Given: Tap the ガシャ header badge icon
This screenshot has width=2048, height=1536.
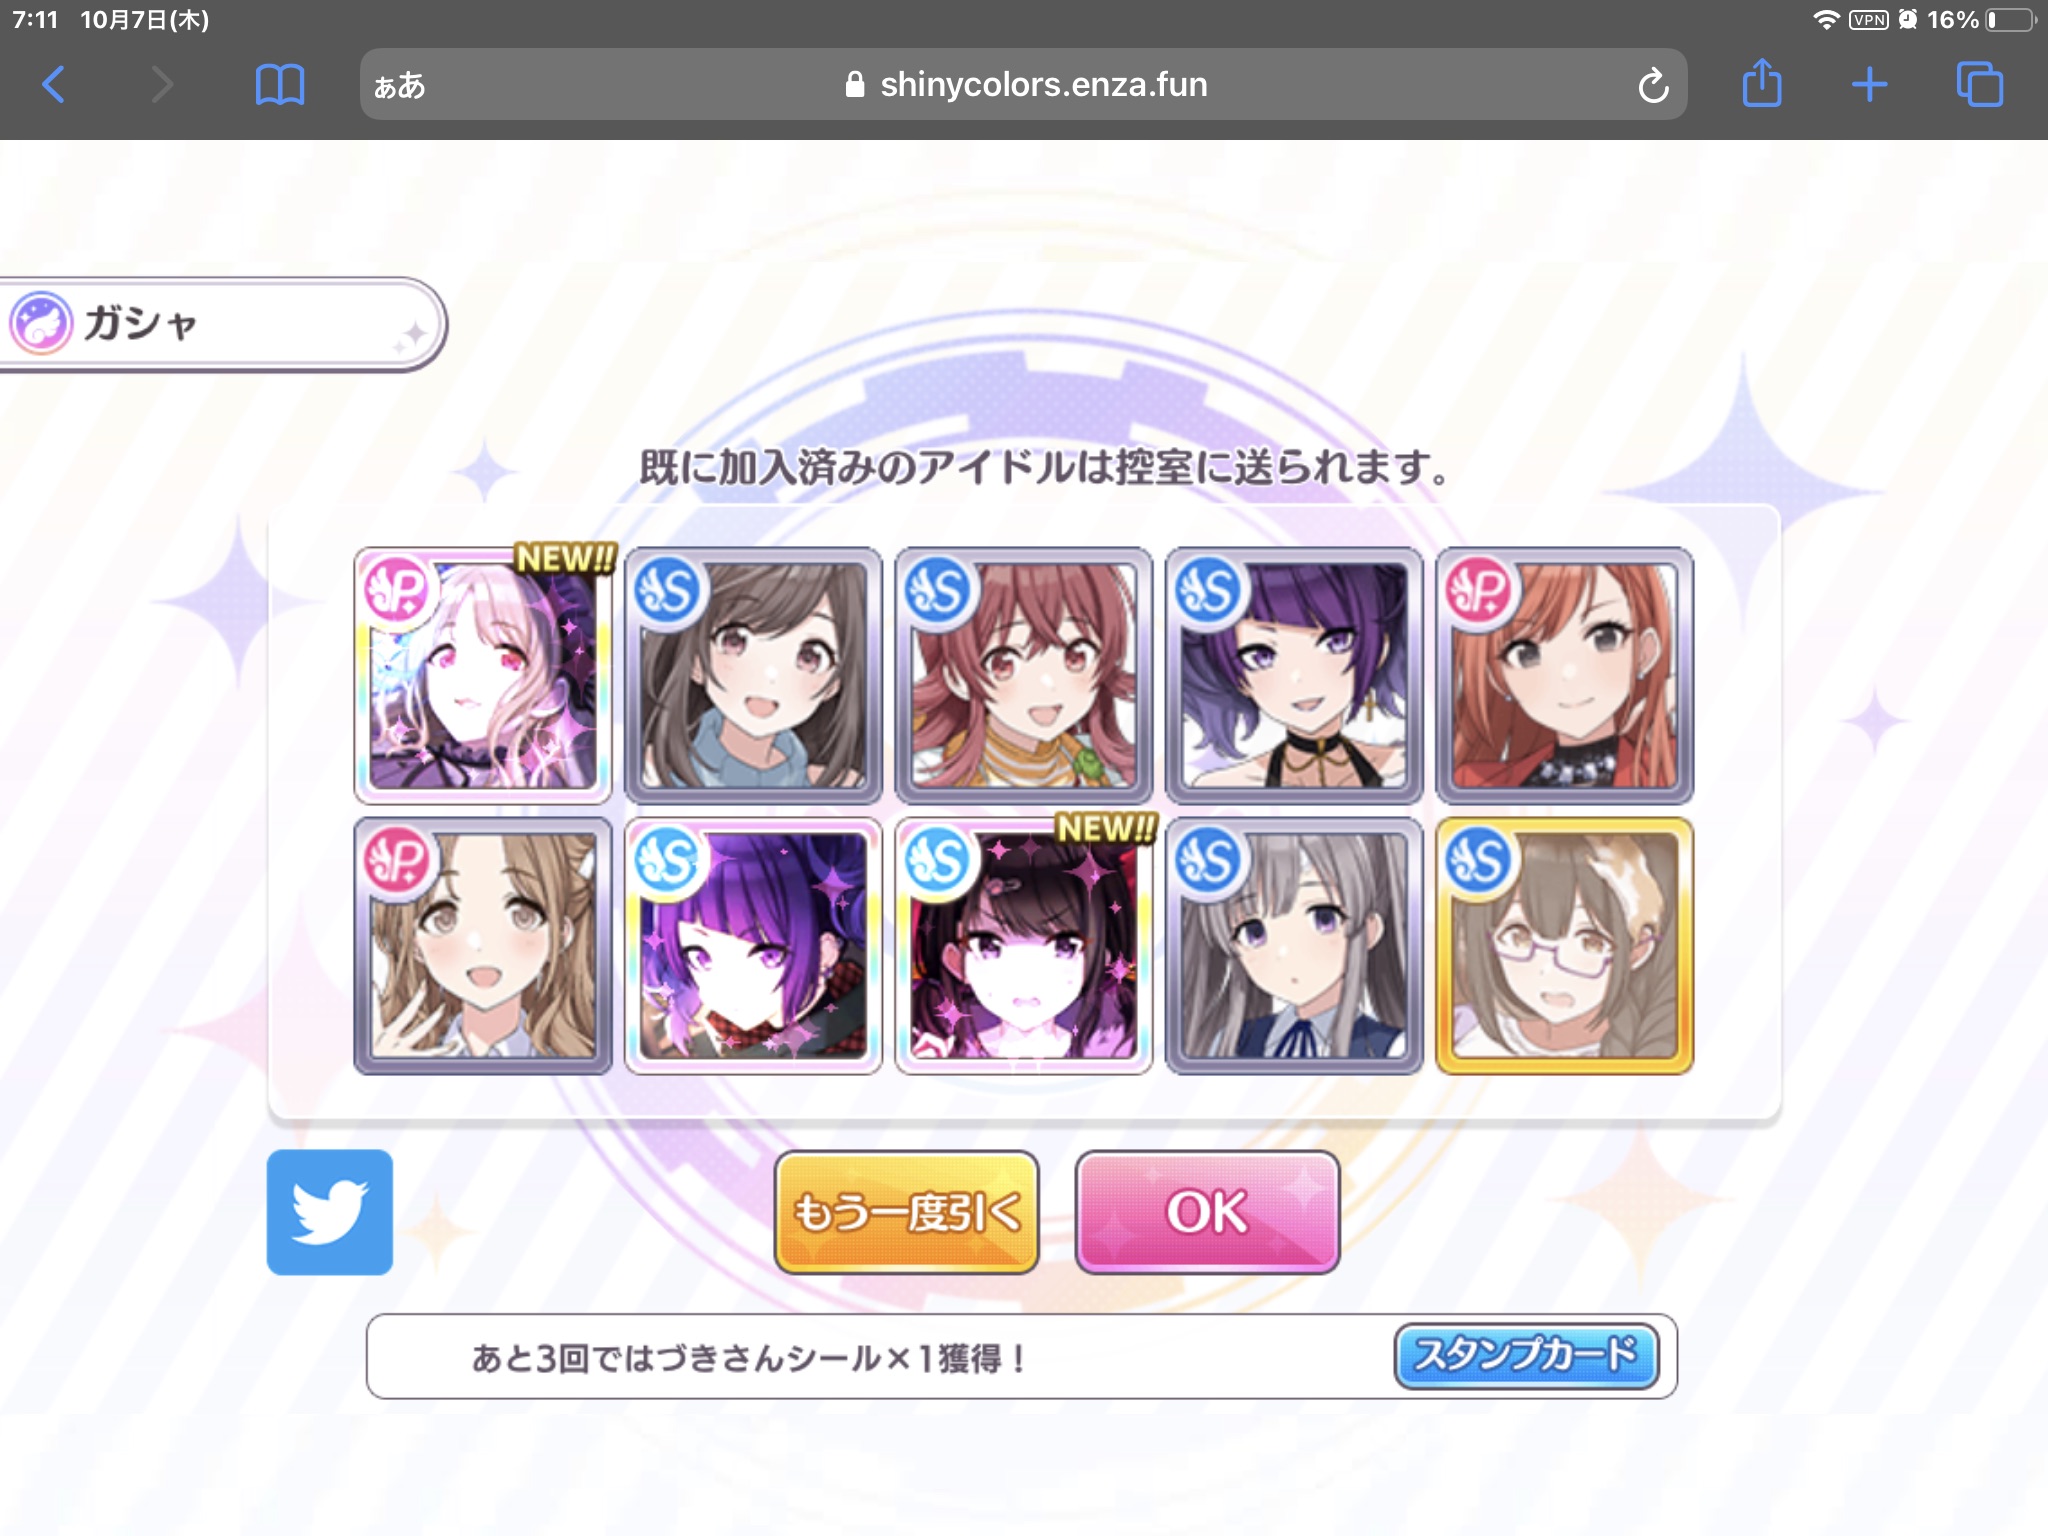Looking at the screenshot, I should pyautogui.click(x=41, y=324).
